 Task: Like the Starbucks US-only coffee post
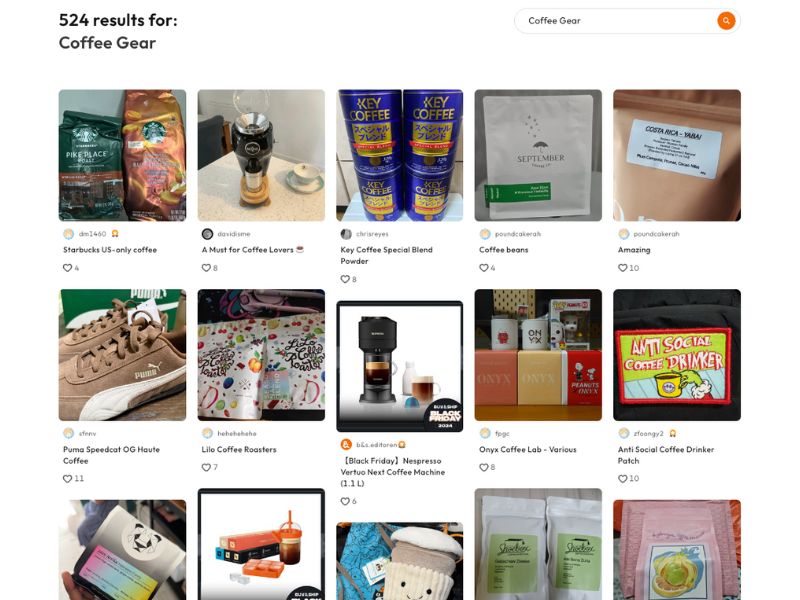[x=67, y=268]
